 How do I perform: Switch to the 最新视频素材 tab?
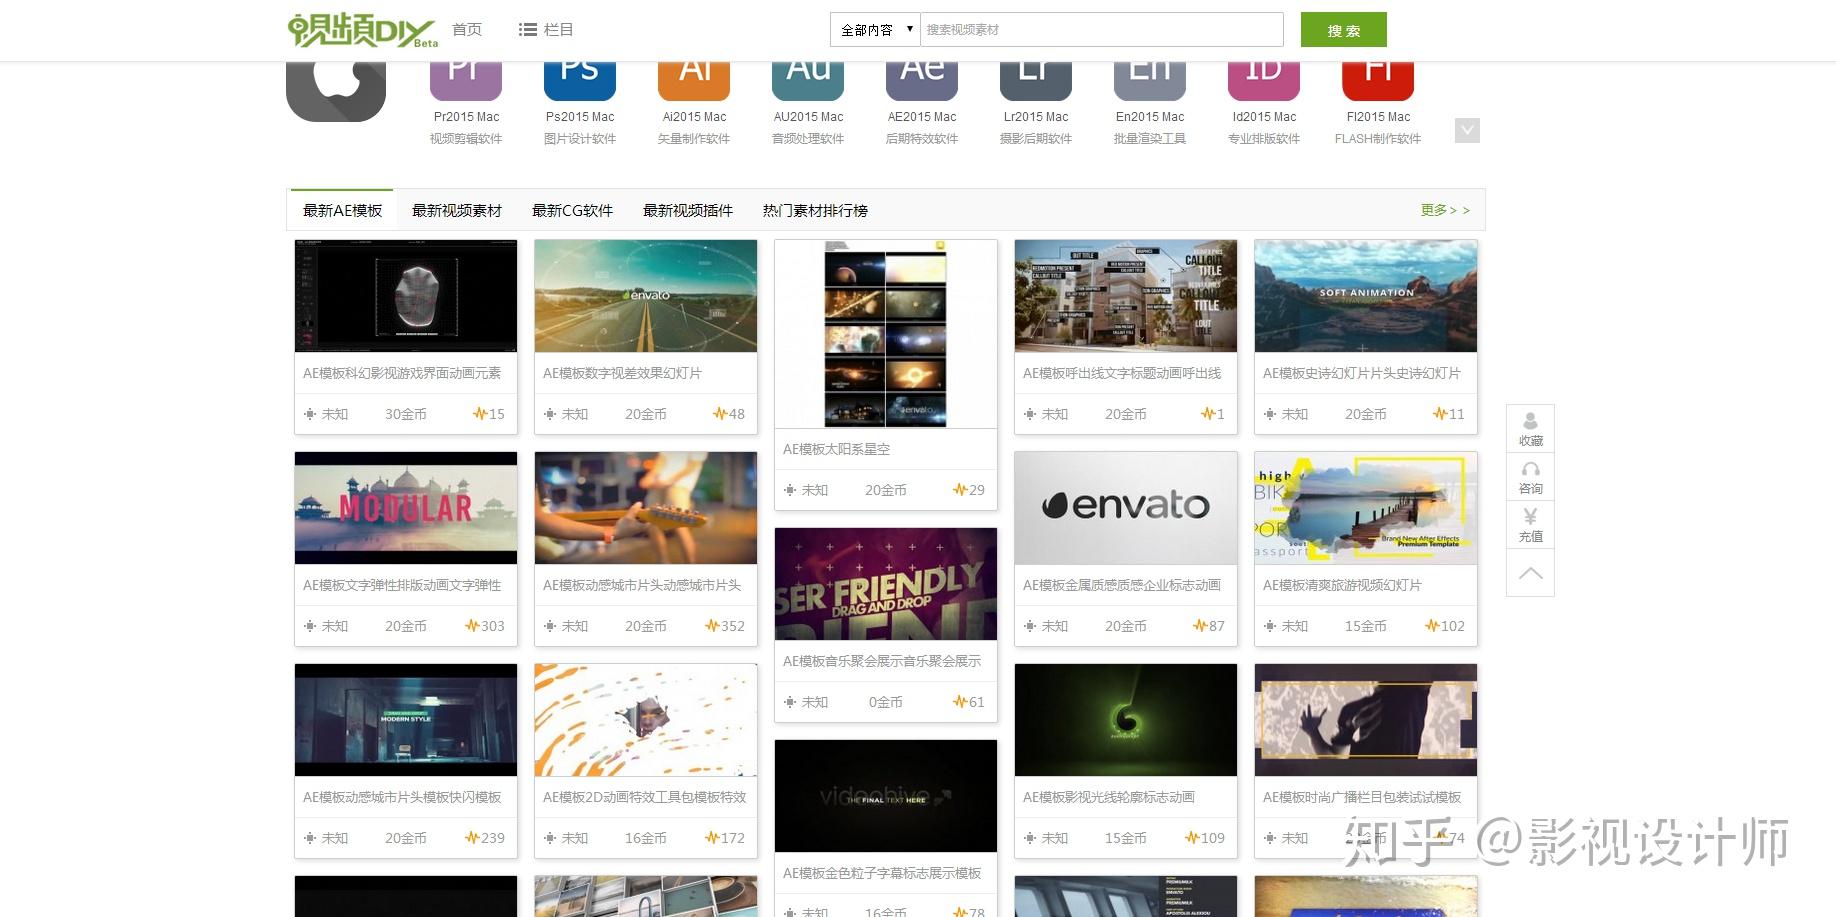coord(457,211)
